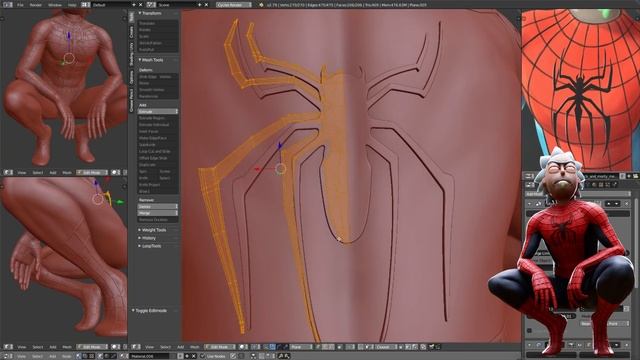Toggle the snap magnet during transform
The height and width of the screenshot is (360, 640).
361,347
